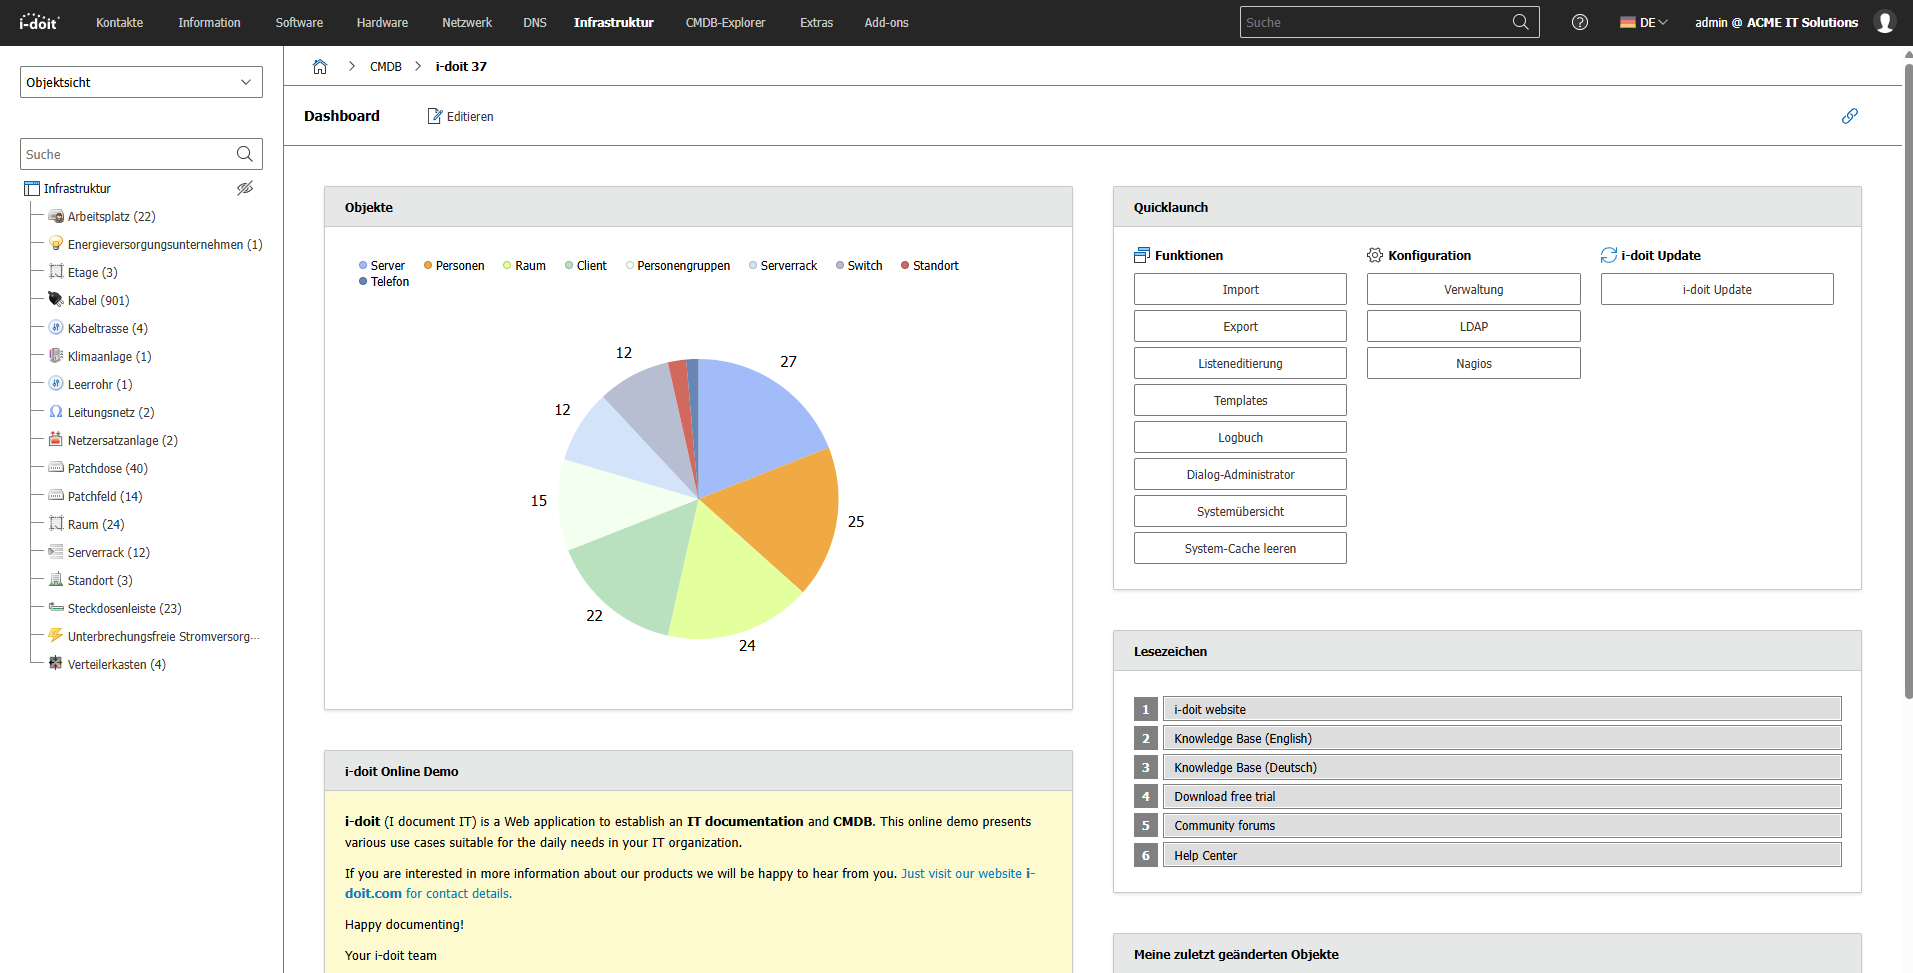Screen dimensions: 1913x973
Task: Open the DE language selector
Action: click(1643, 22)
